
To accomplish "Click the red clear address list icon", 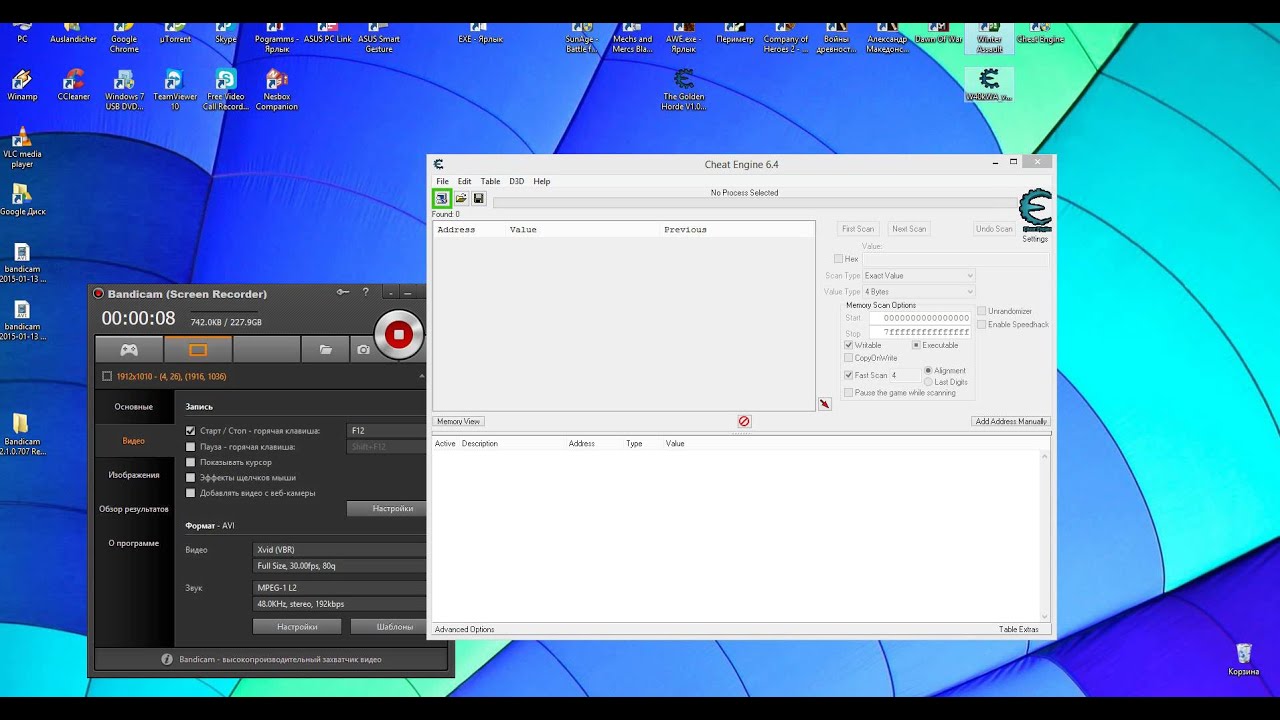I will [x=744, y=422].
